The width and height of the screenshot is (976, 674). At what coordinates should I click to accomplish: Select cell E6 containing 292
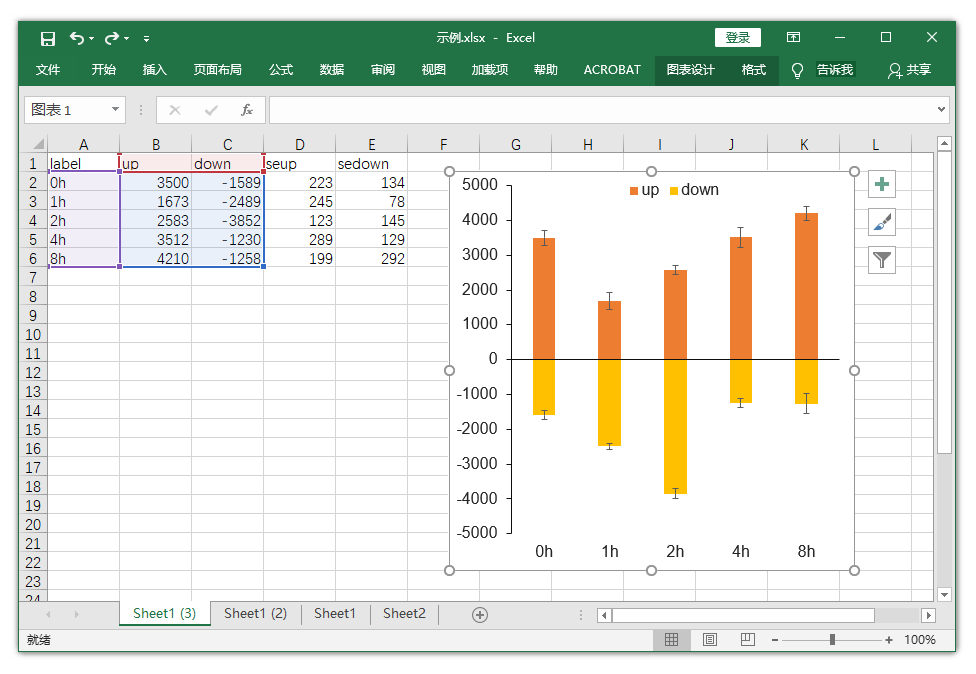372,259
